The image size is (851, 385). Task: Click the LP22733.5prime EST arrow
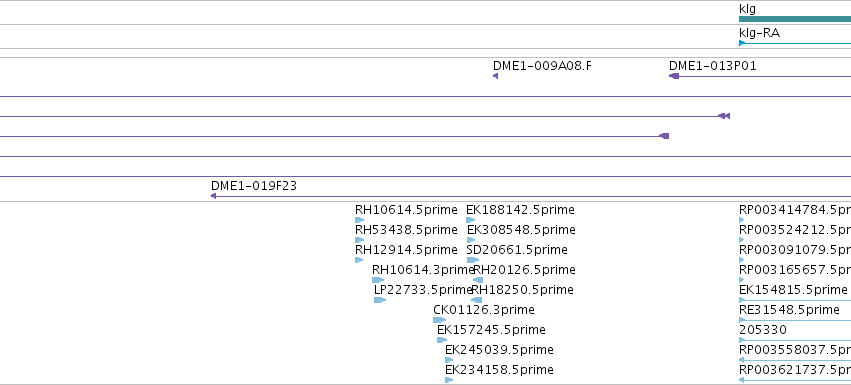[x=380, y=300]
